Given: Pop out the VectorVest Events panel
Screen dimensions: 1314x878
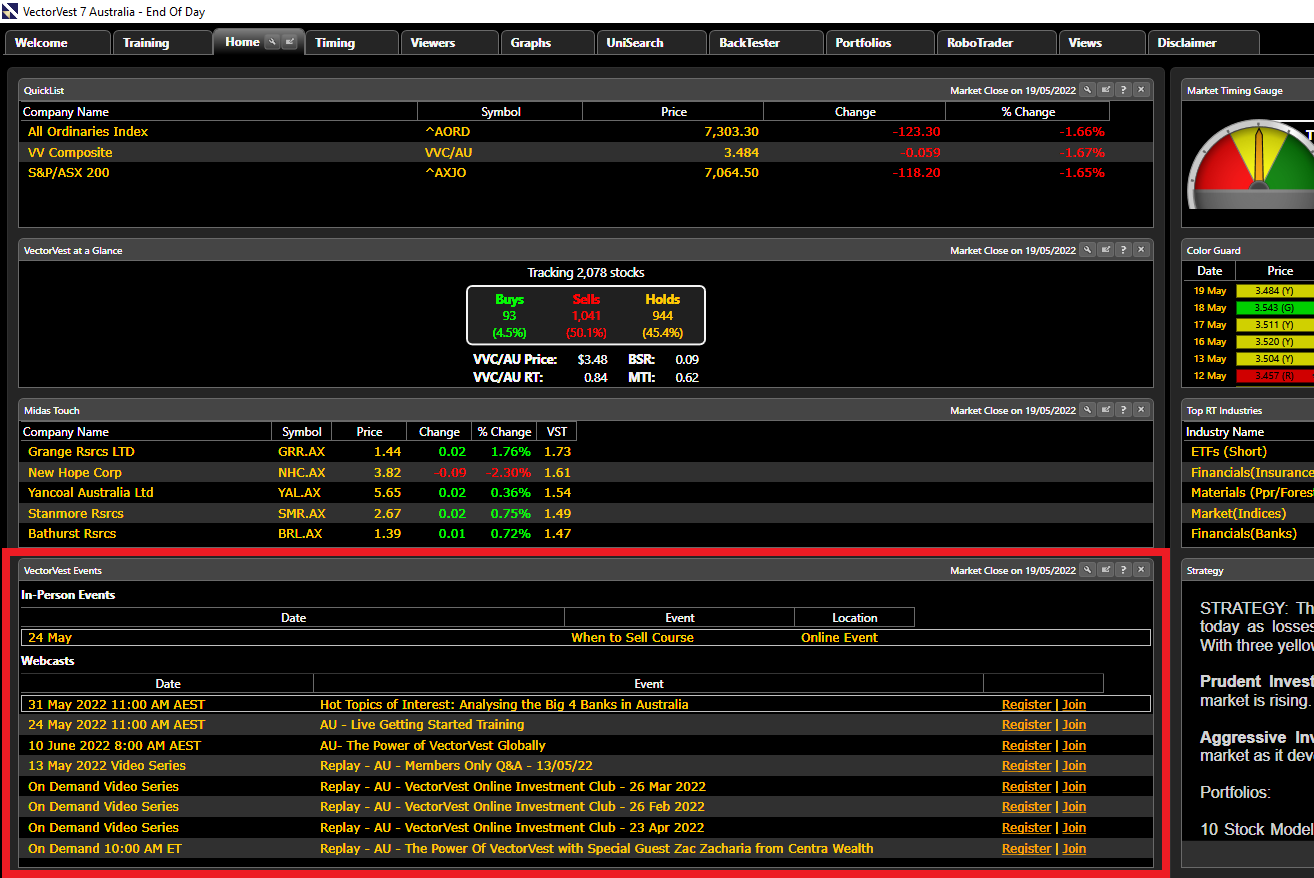Looking at the screenshot, I should pos(1106,570).
